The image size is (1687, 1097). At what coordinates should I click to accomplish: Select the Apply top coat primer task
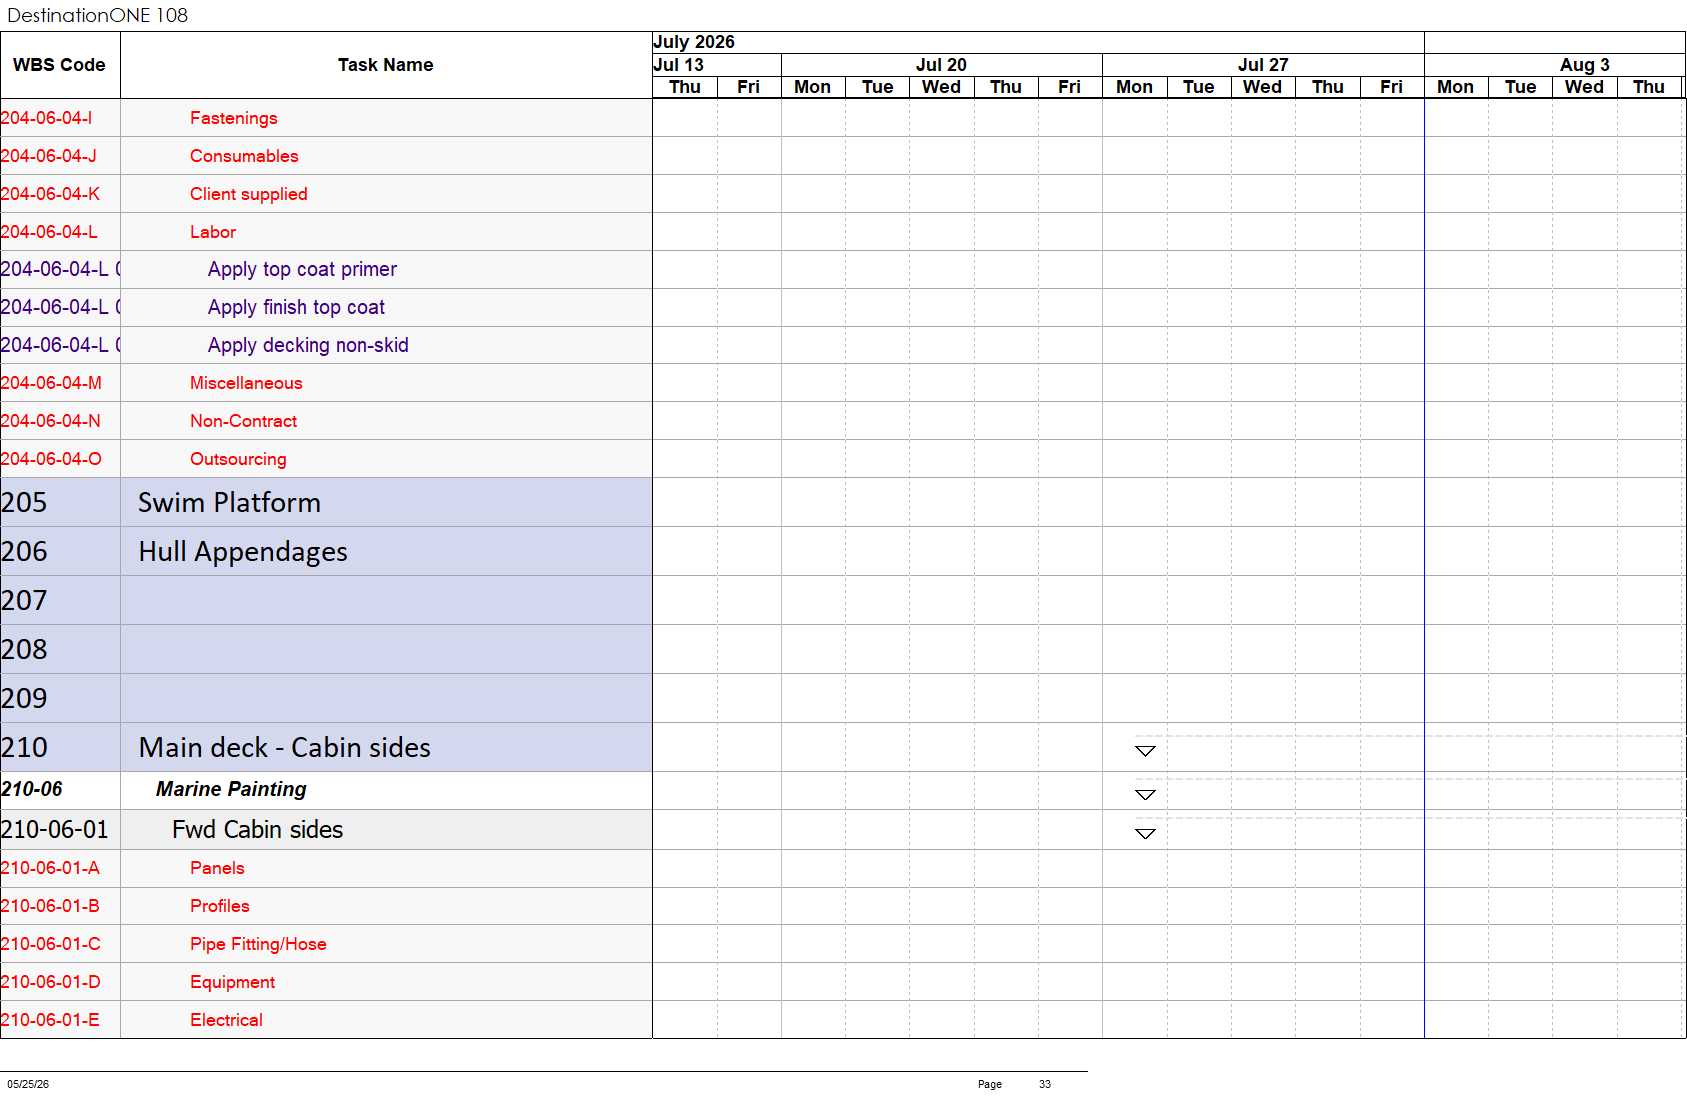point(302,269)
